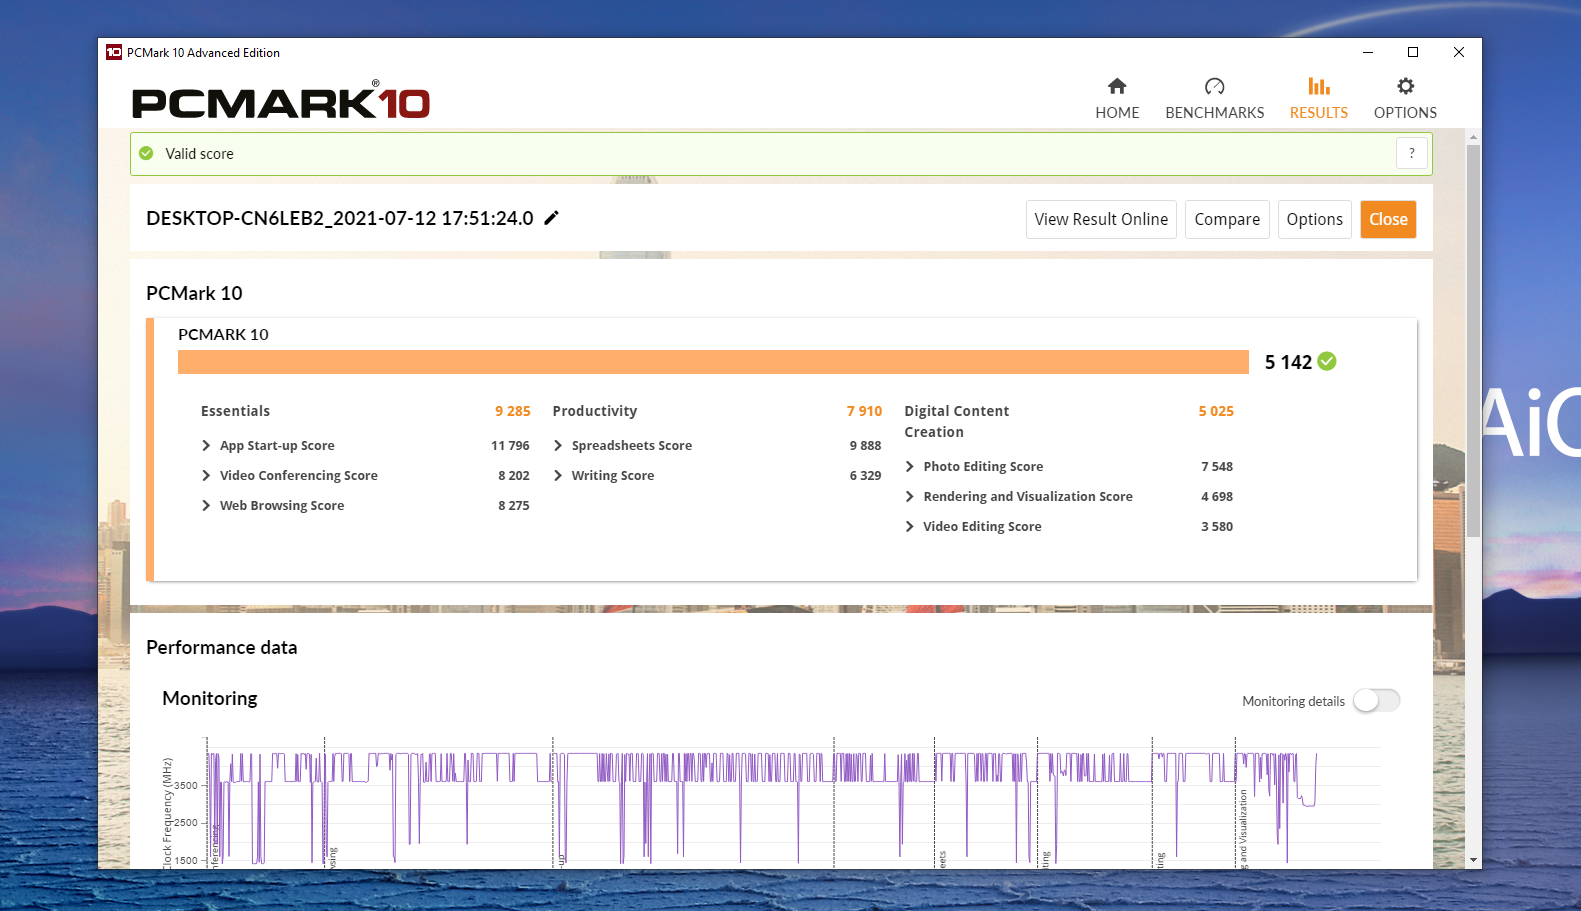The image size is (1581, 911).
Task: Open the OPTIONS section
Action: point(1405,98)
